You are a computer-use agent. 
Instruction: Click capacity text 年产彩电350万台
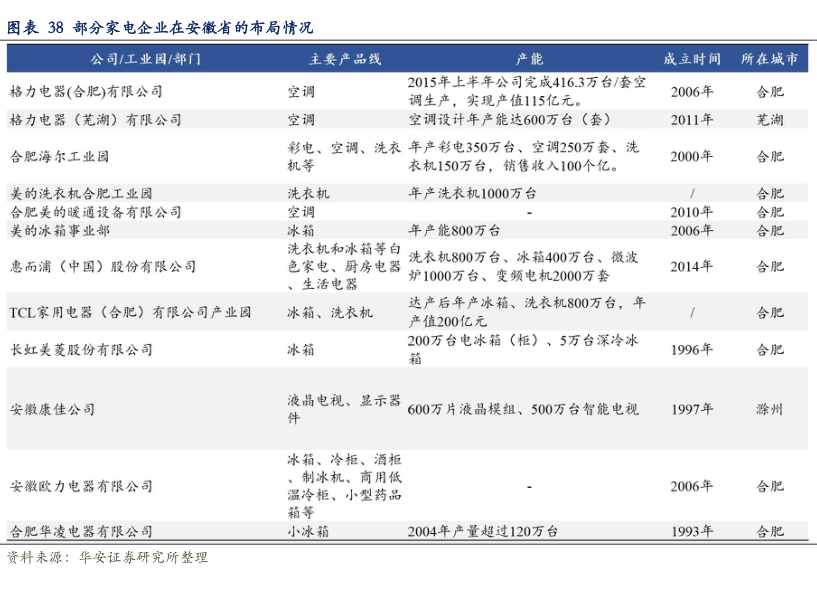click(x=461, y=147)
